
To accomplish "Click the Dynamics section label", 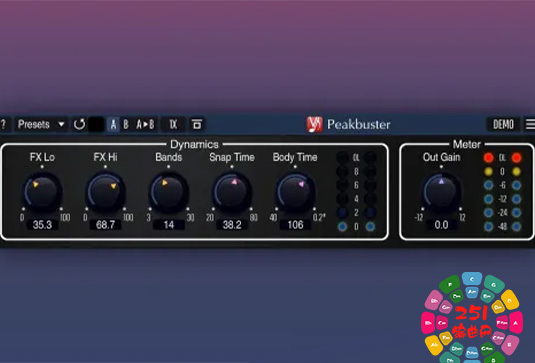I will pyautogui.click(x=194, y=144).
